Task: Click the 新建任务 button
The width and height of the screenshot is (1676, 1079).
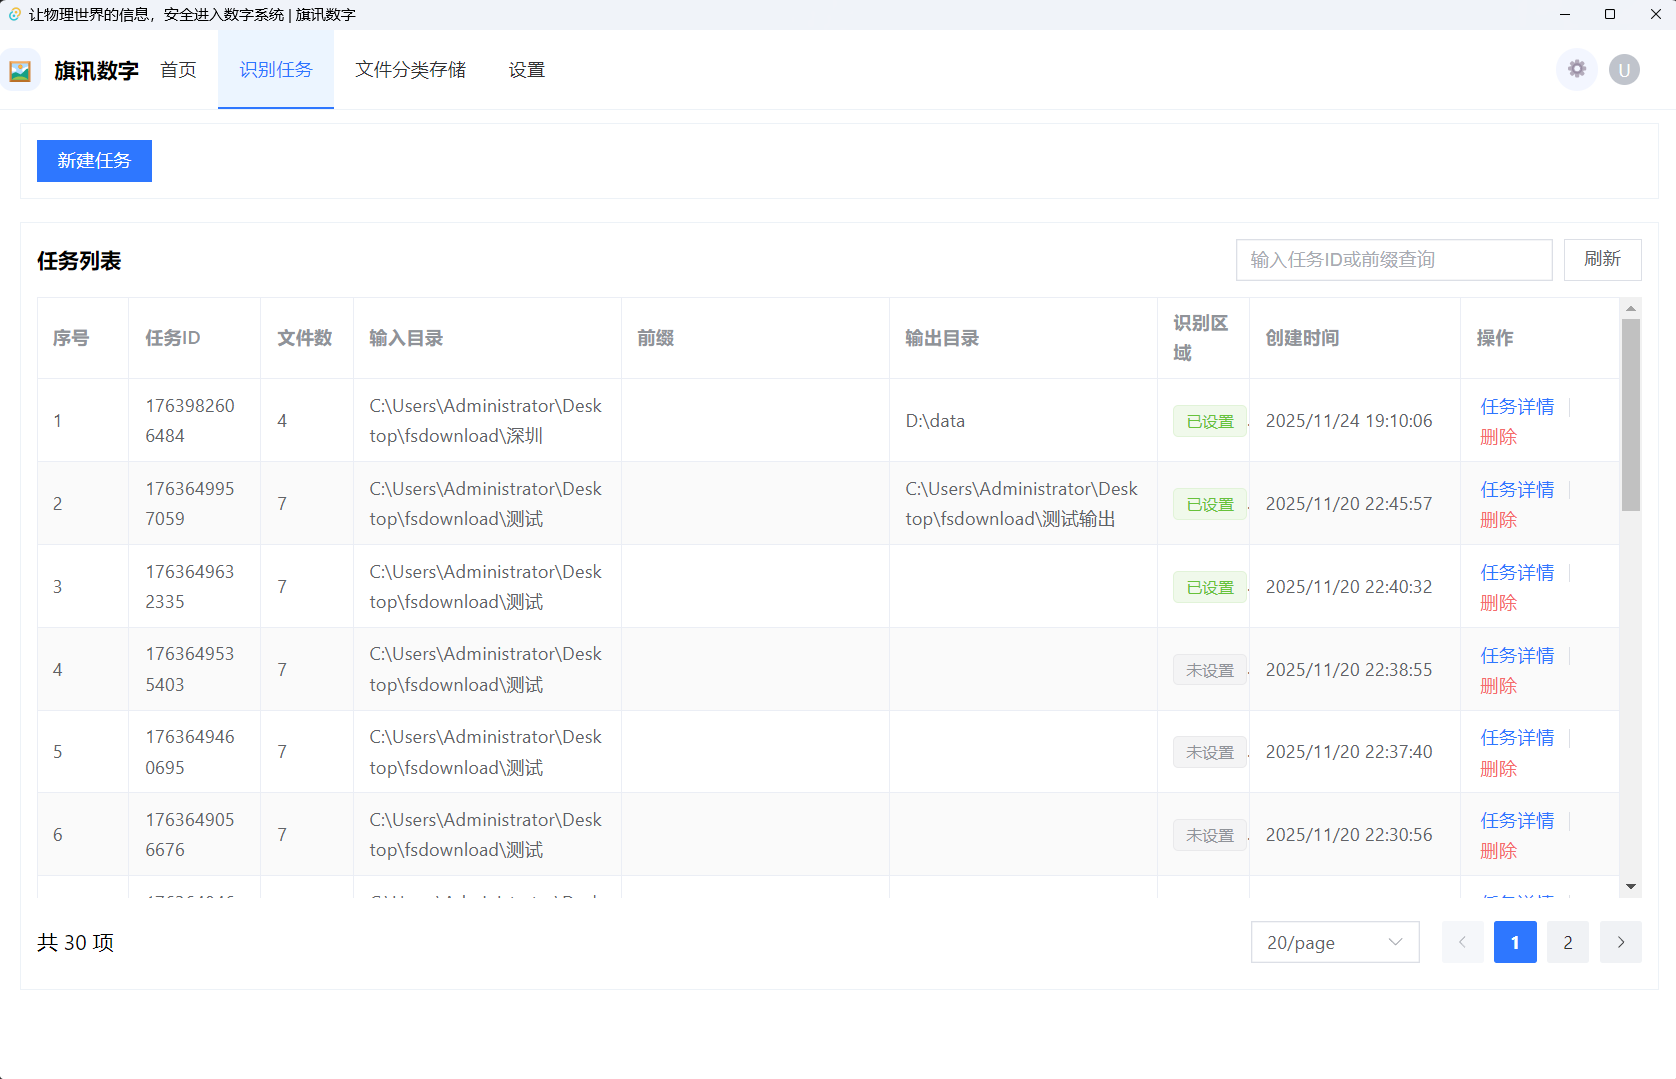Action: pos(94,161)
